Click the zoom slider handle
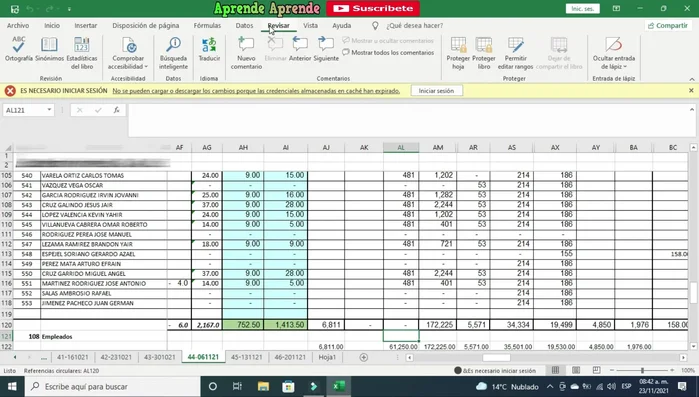The image size is (699, 397). pyautogui.click(x=642, y=370)
